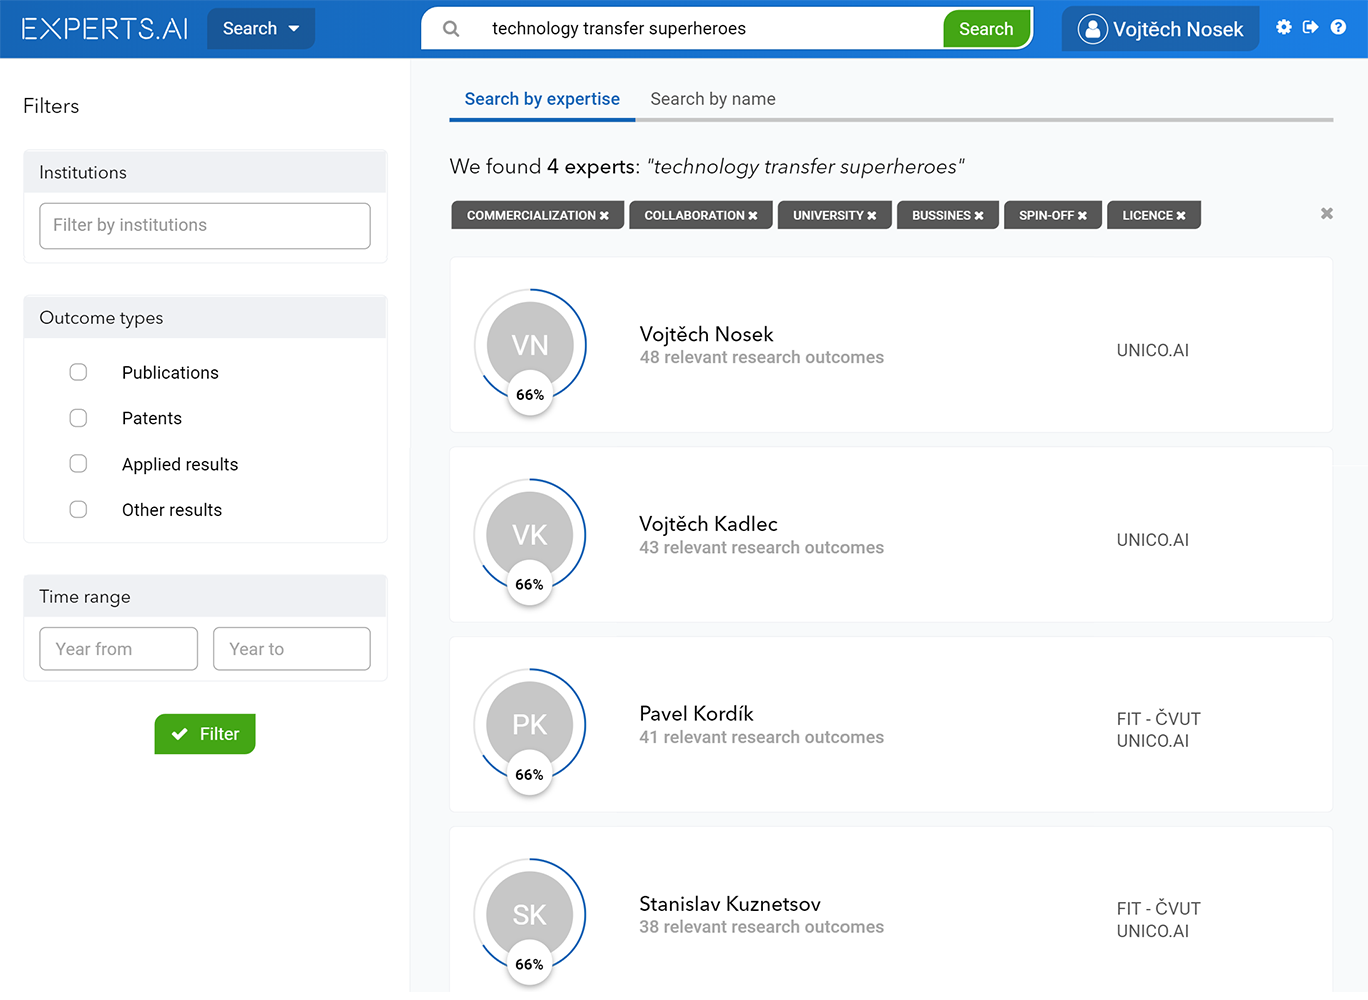Click FIT - ČVUT in Pavel Kordík's card
This screenshot has width=1368, height=1000.
[1159, 719]
